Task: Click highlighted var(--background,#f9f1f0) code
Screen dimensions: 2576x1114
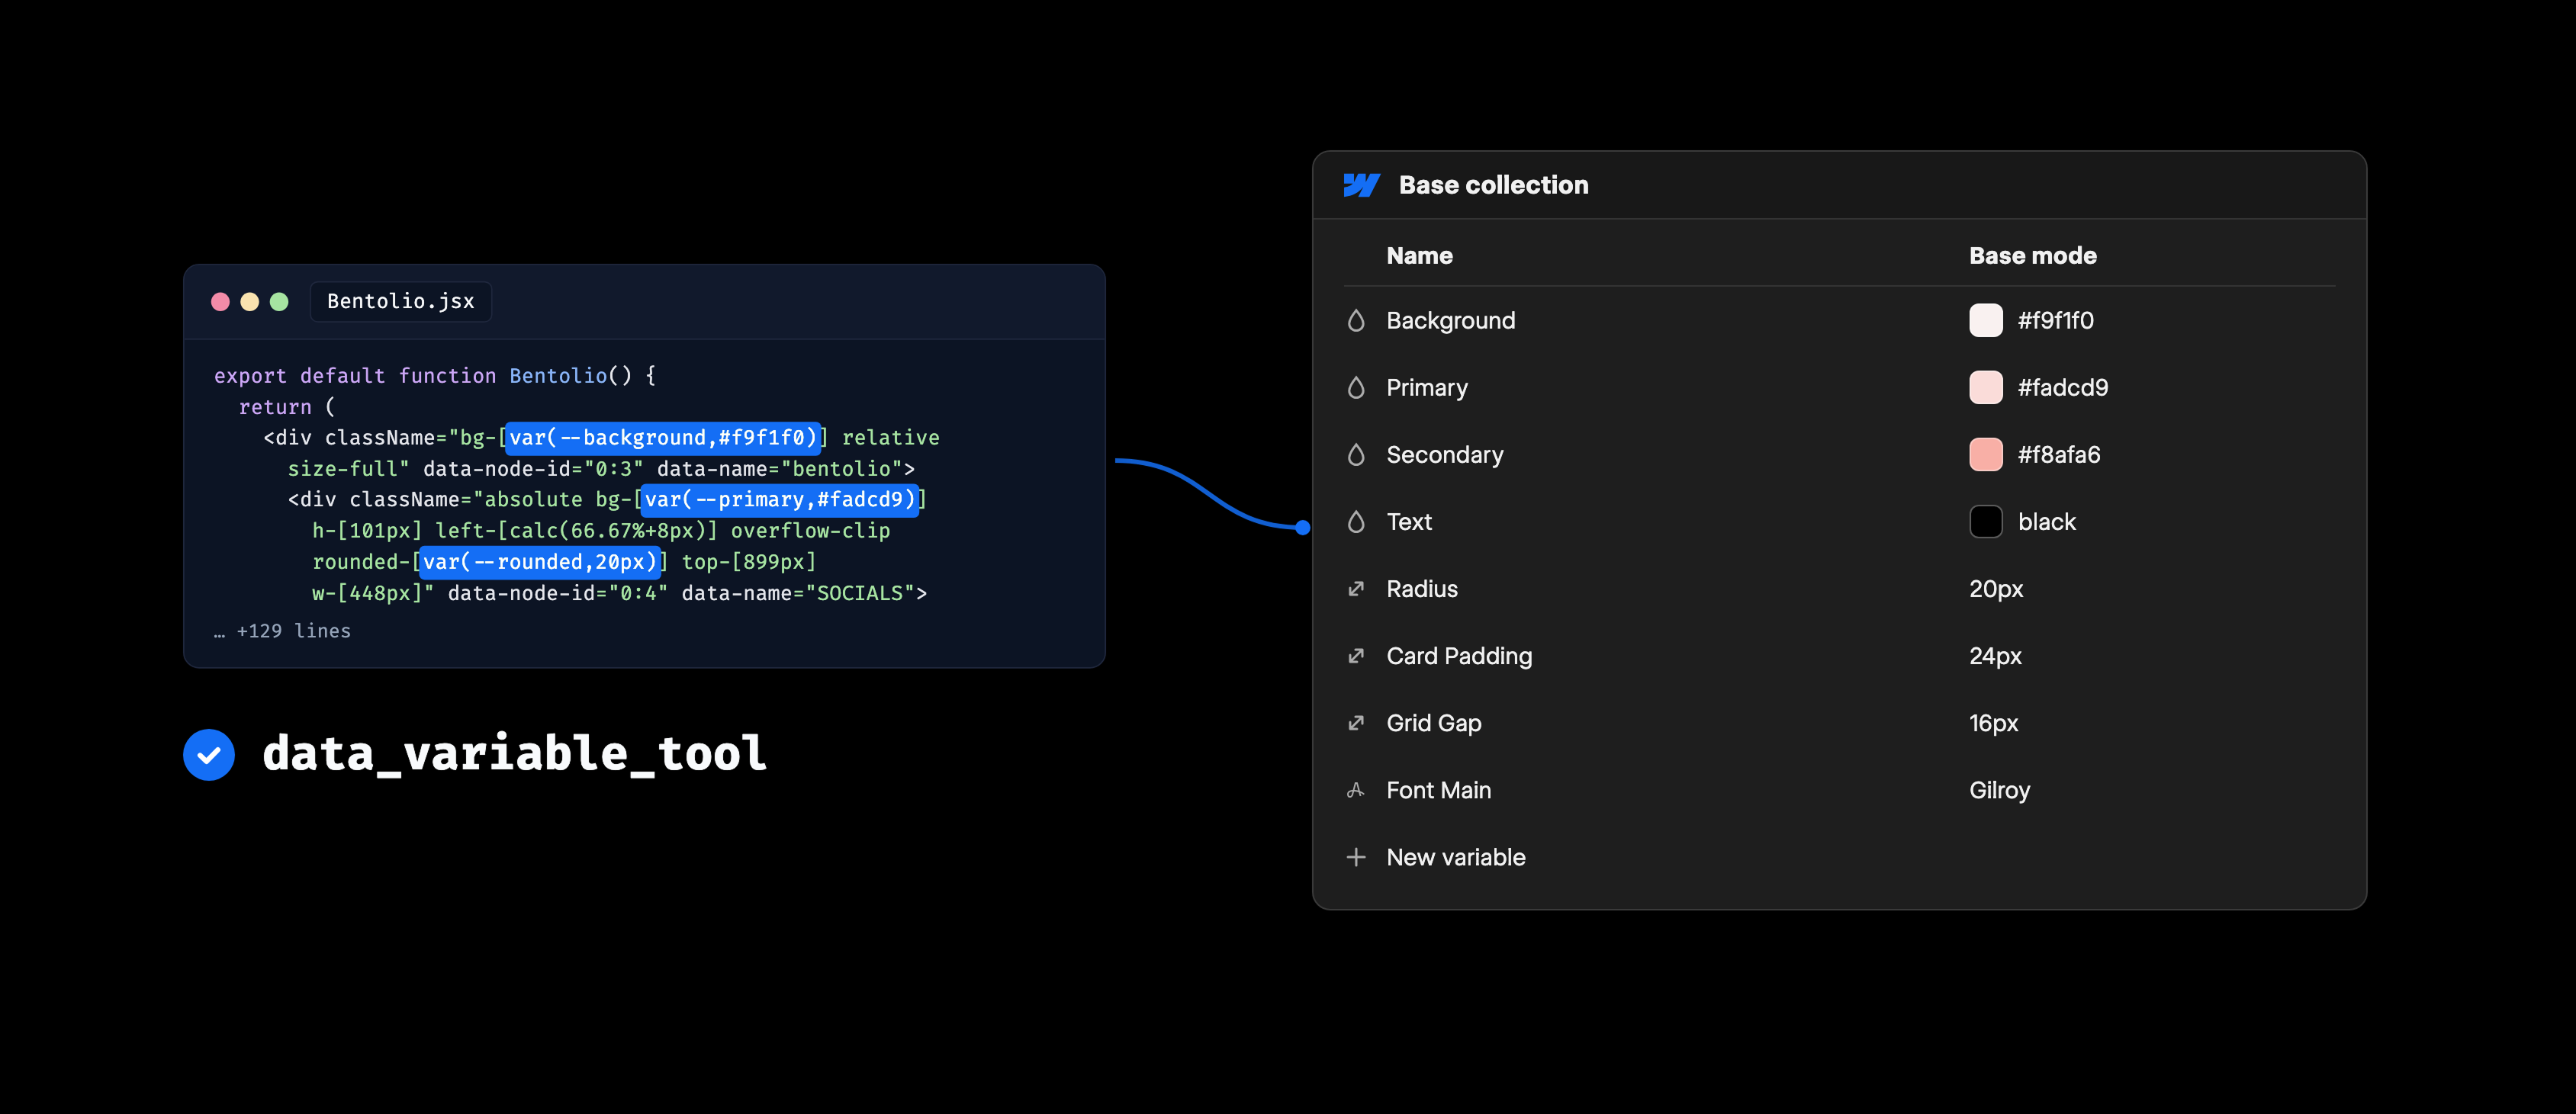Action: (663, 438)
